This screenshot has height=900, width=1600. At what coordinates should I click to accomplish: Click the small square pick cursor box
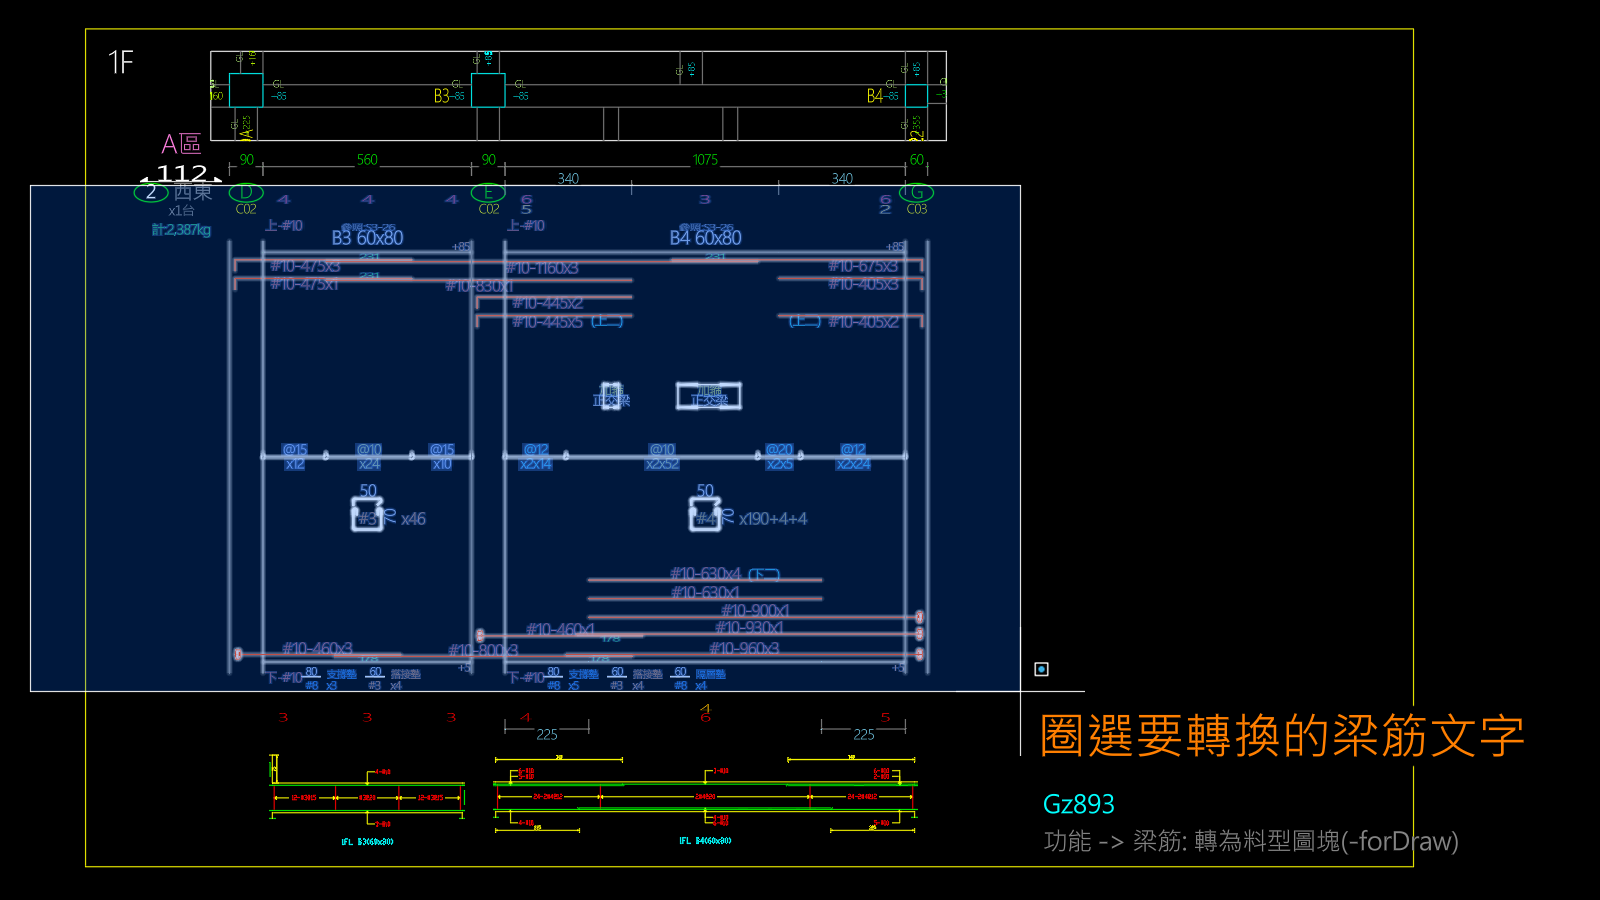click(1041, 669)
